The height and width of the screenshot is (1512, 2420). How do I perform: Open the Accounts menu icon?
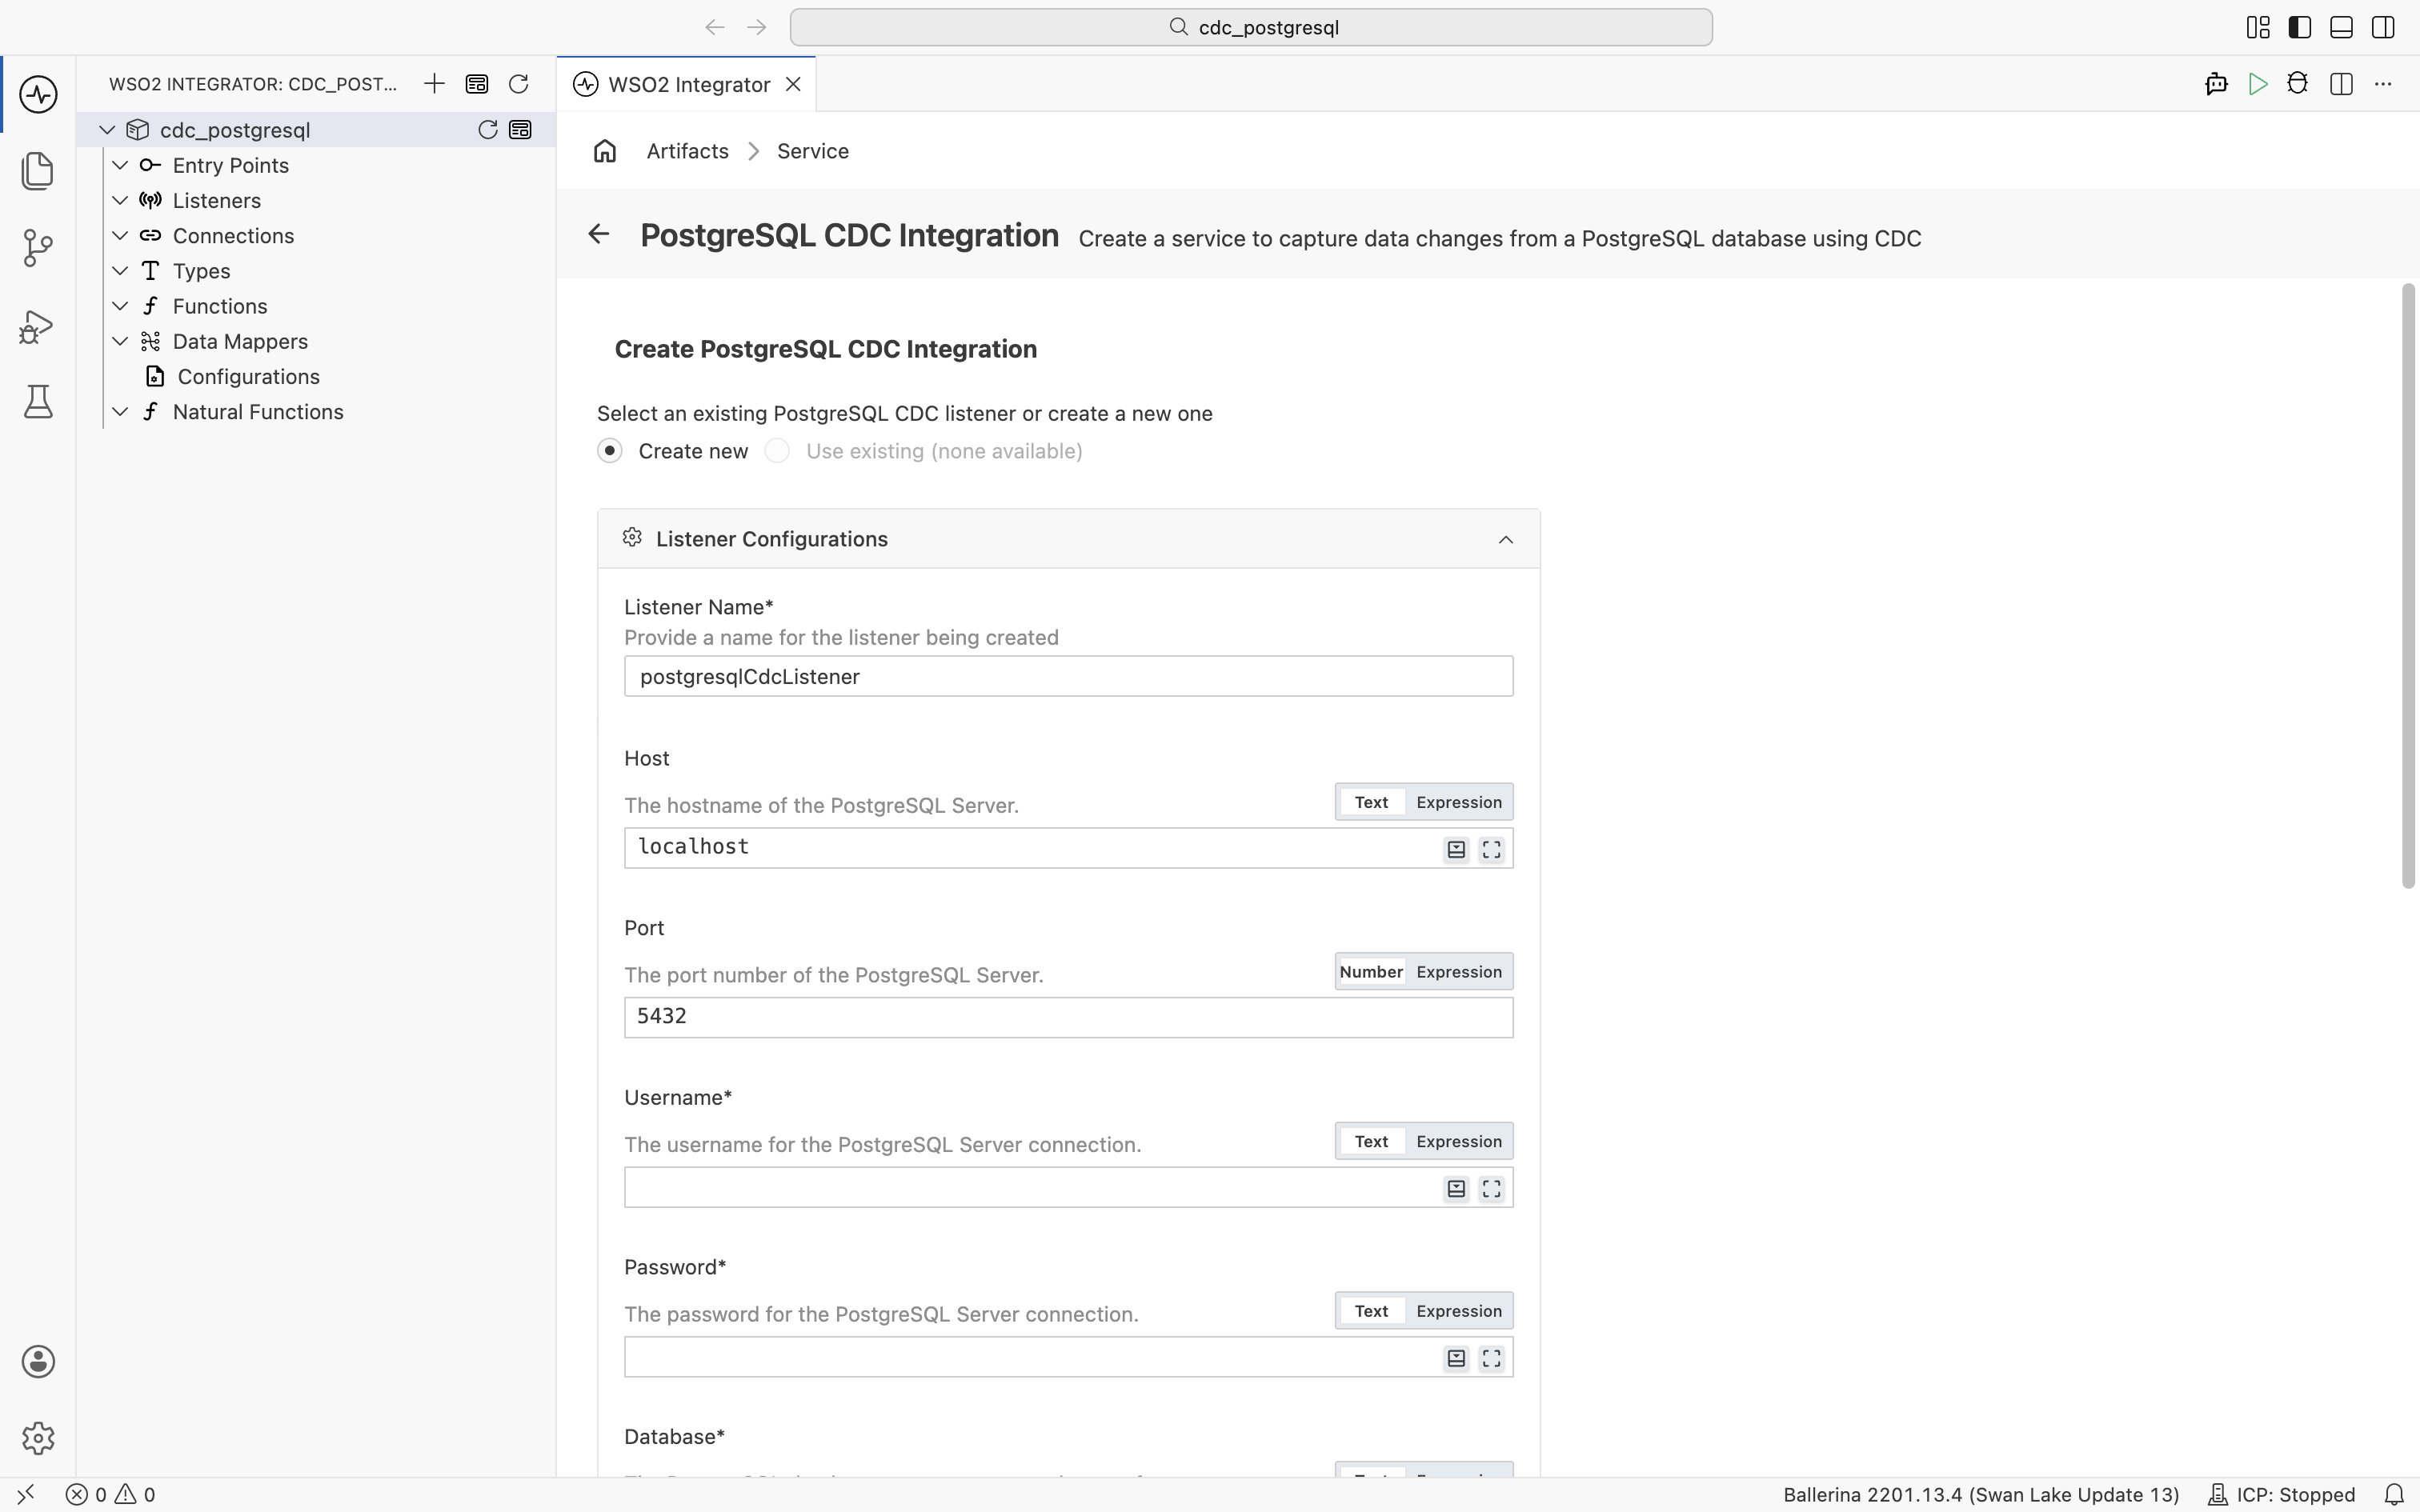[38, 1362]
